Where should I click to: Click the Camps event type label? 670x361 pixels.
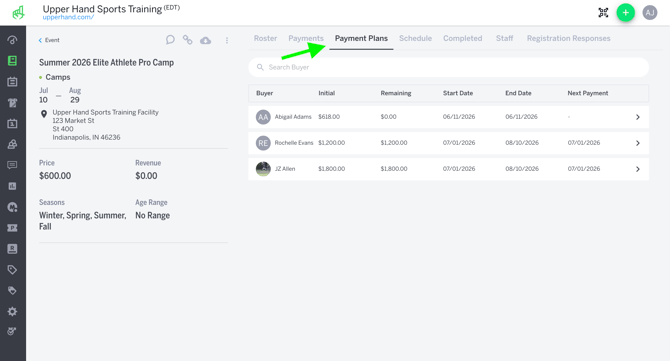coord(58,77)
